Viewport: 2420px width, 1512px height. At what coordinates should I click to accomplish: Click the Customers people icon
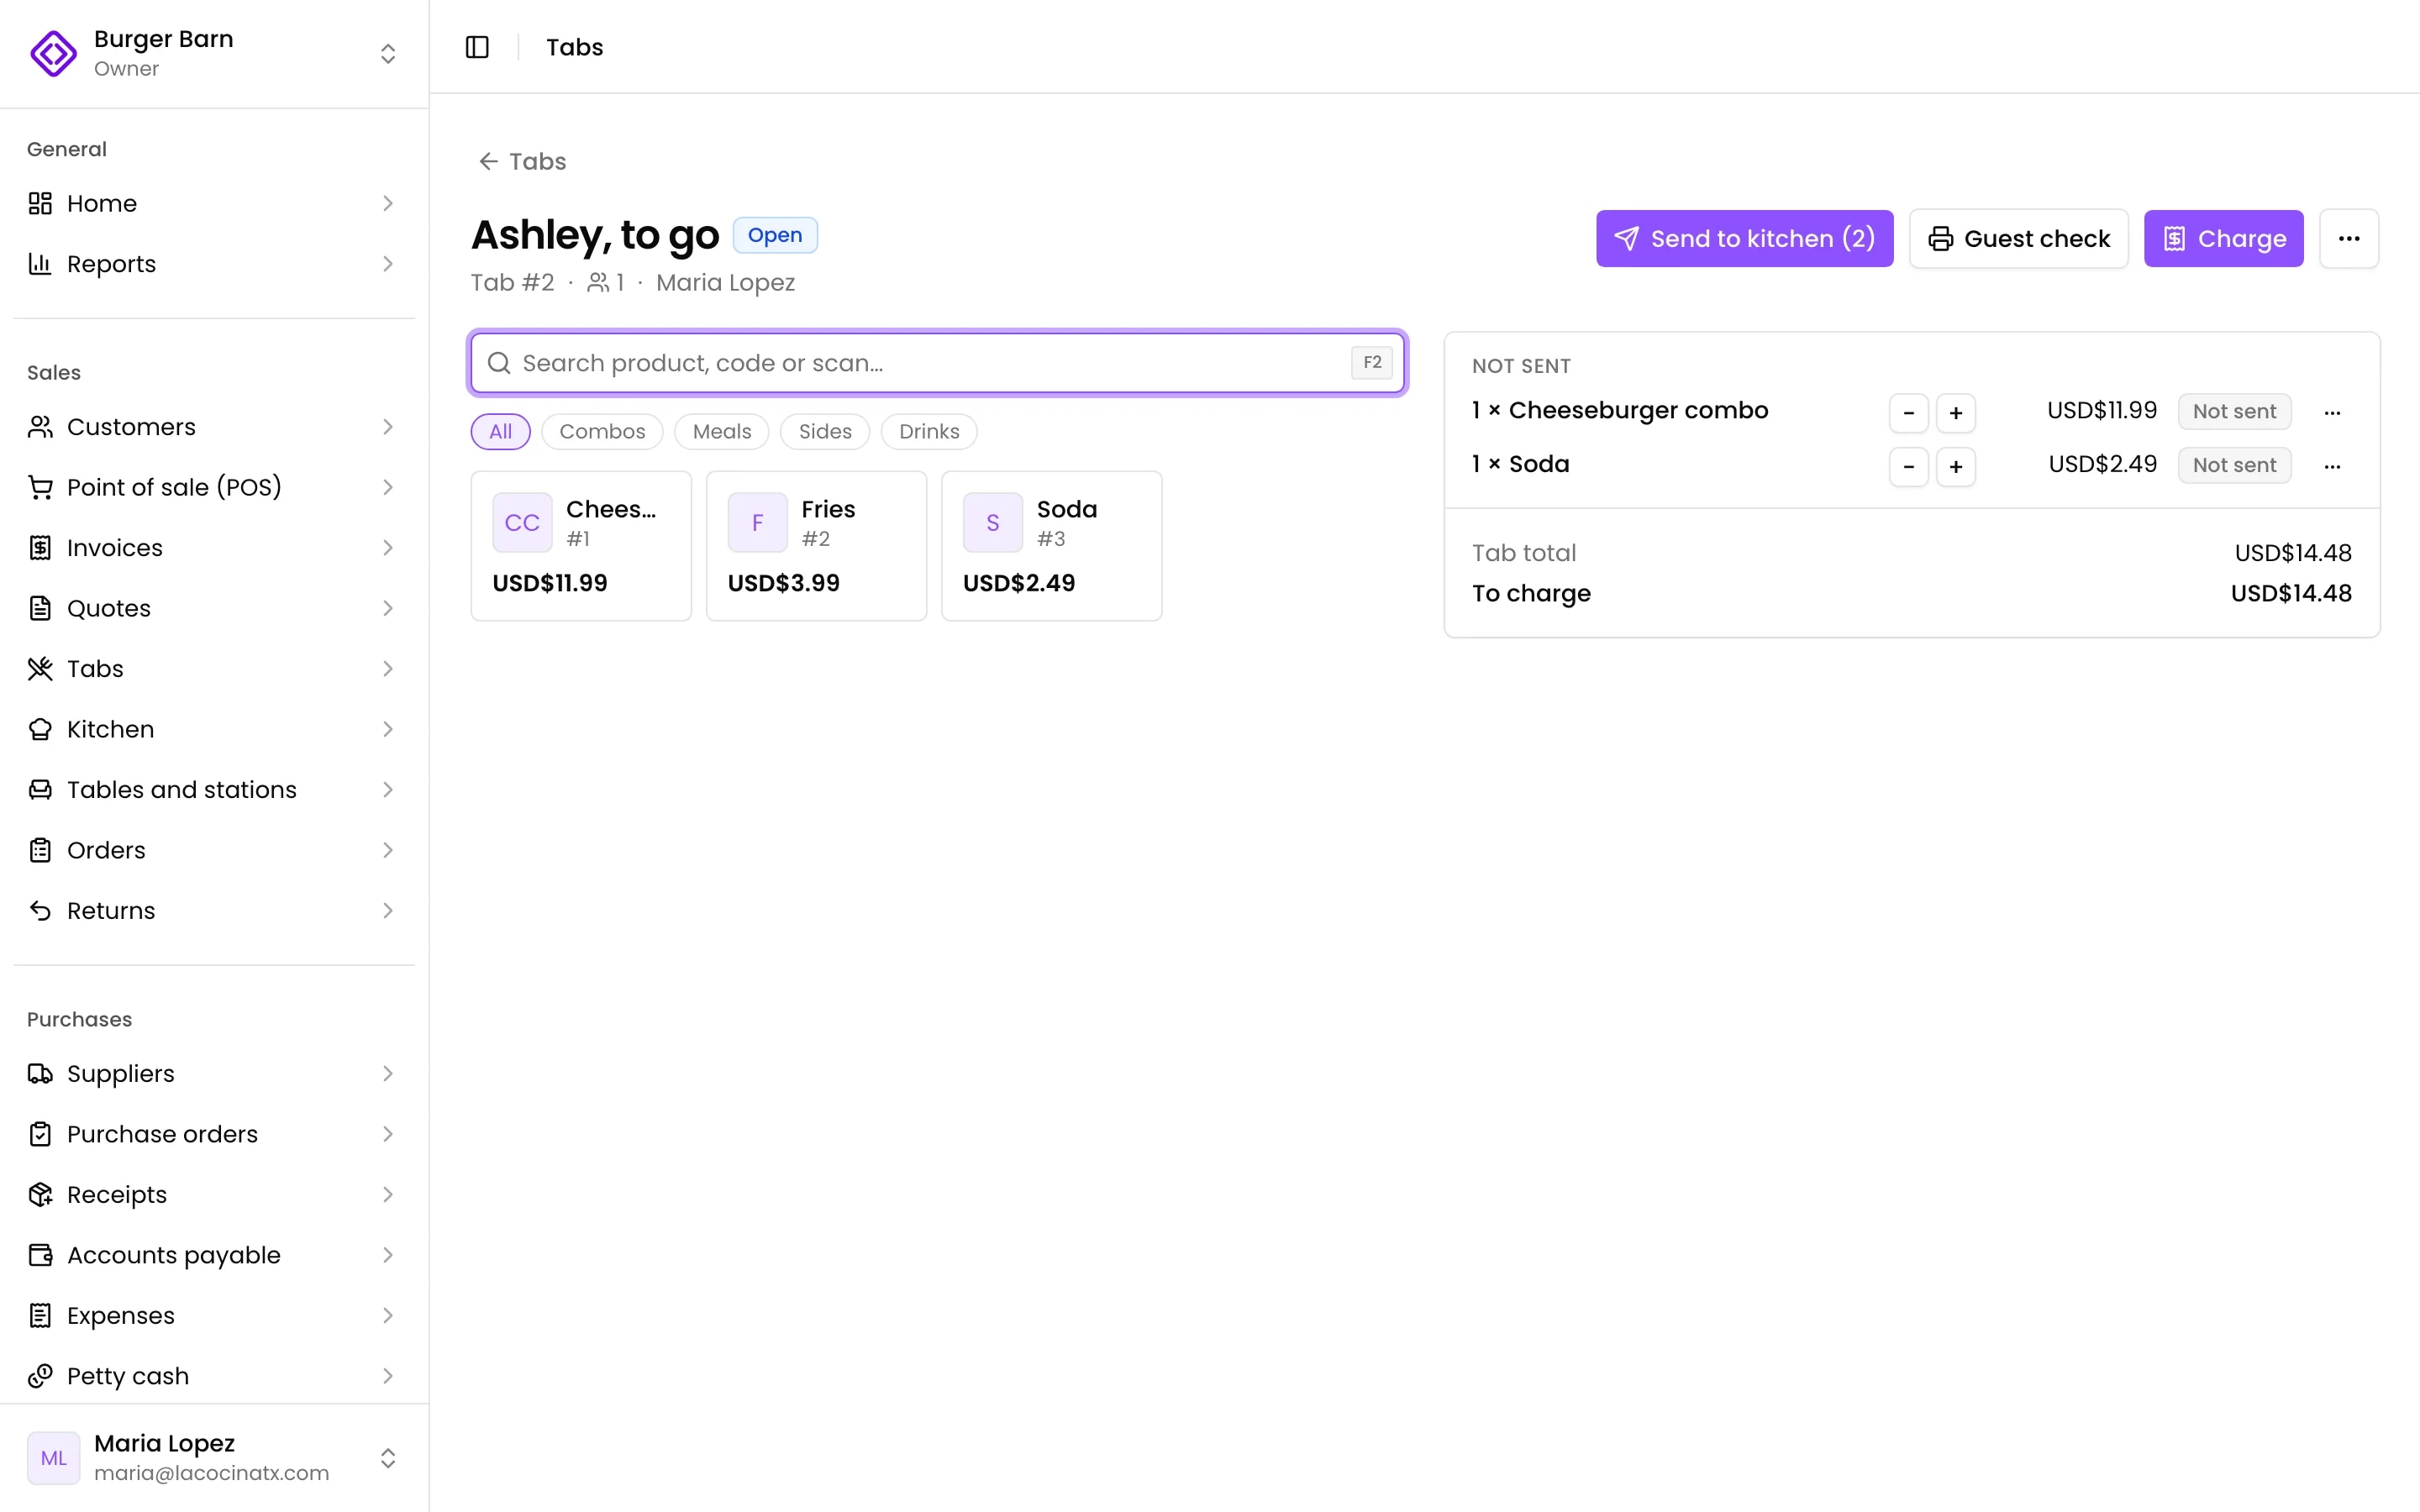[40, 427]
